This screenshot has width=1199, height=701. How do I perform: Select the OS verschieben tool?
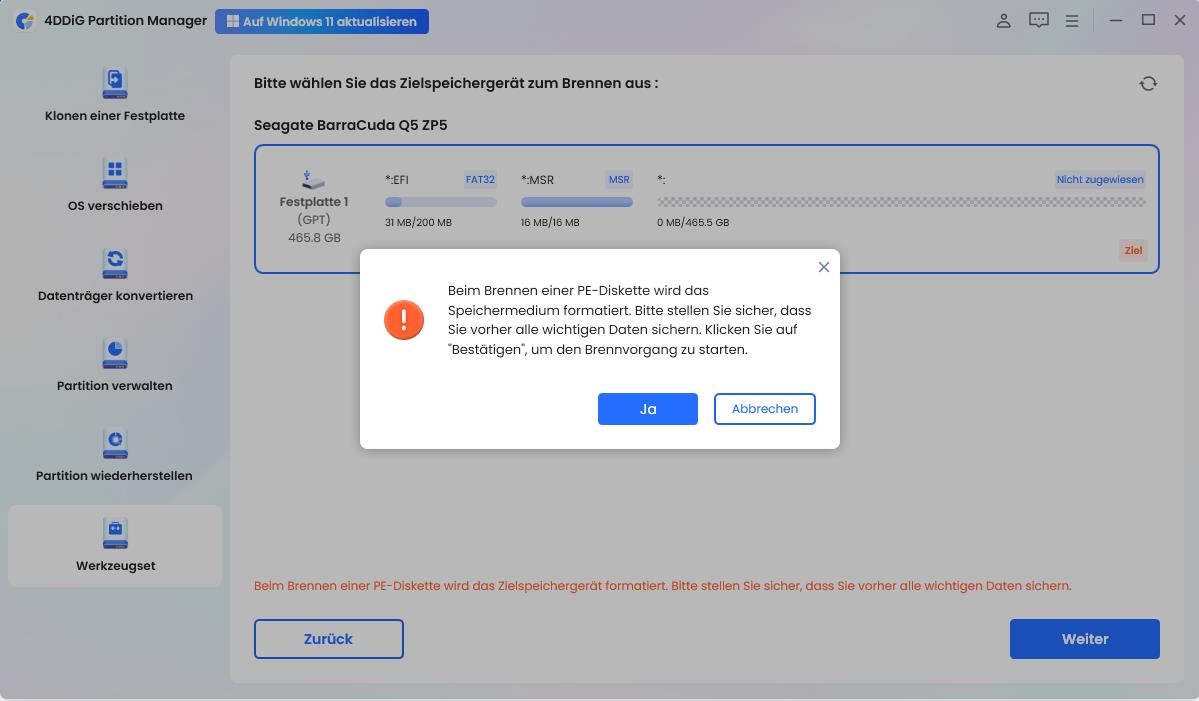tap(114, 187)
